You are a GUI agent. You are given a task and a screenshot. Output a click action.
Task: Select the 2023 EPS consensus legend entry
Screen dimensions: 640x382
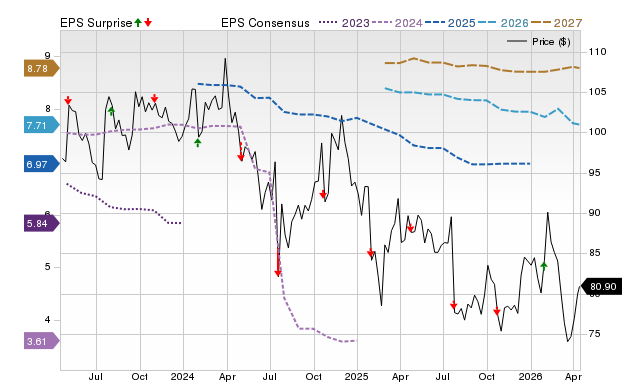pyautogui.click(x=344, y=23)
